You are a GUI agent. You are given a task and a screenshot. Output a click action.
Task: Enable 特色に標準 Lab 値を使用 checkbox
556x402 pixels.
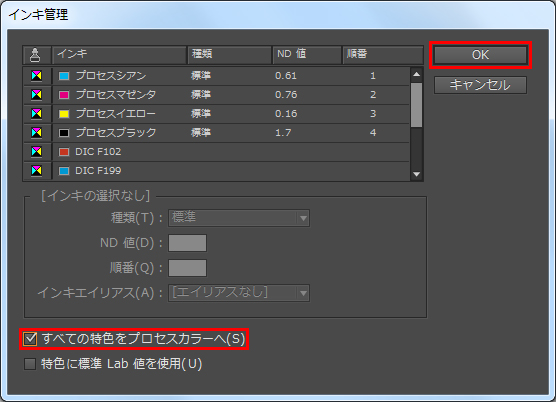point(30,364)
